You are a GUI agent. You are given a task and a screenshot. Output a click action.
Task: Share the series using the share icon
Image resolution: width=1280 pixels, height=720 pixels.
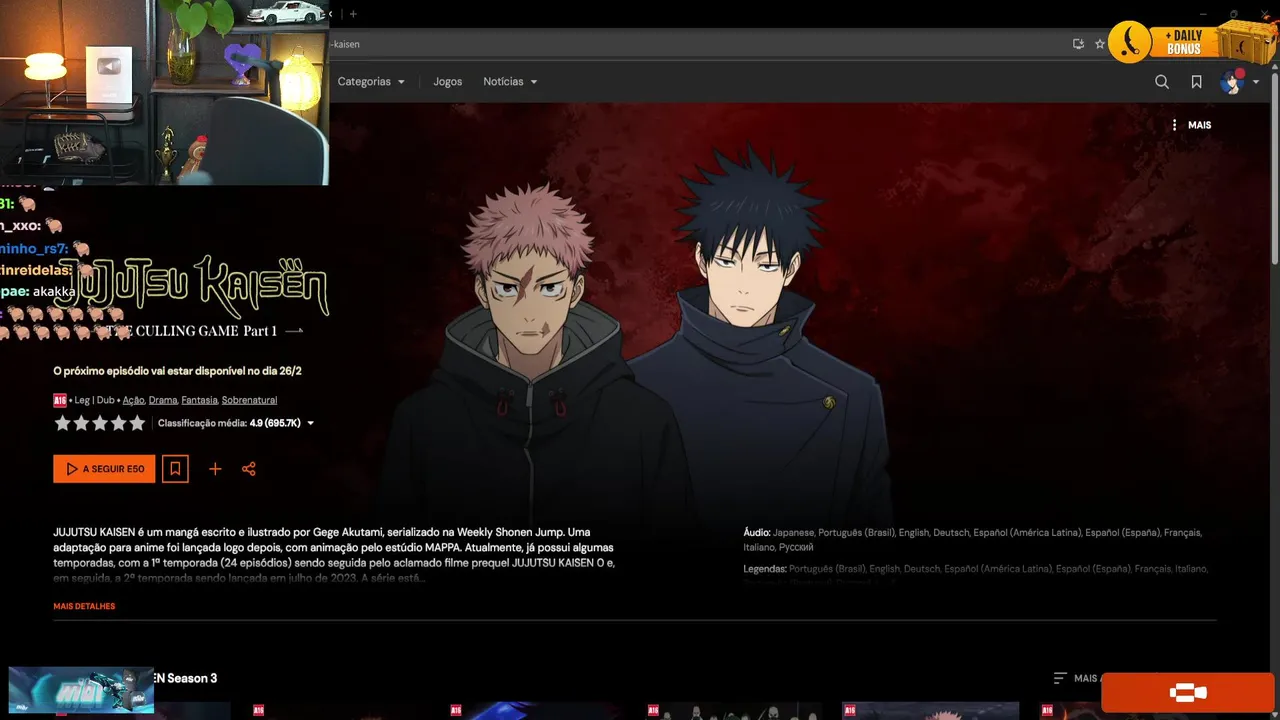click(x=249, y=469)
